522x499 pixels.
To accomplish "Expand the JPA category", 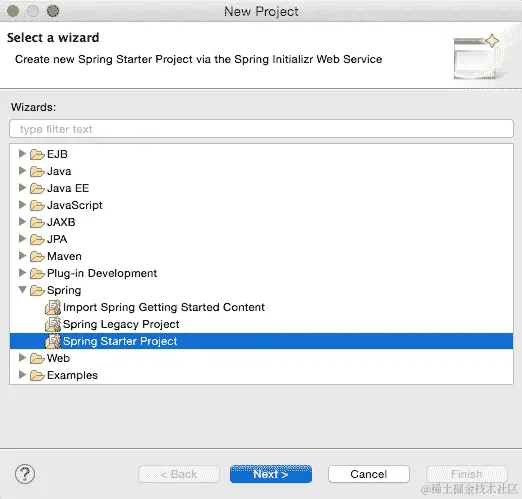I will (22, 239).
